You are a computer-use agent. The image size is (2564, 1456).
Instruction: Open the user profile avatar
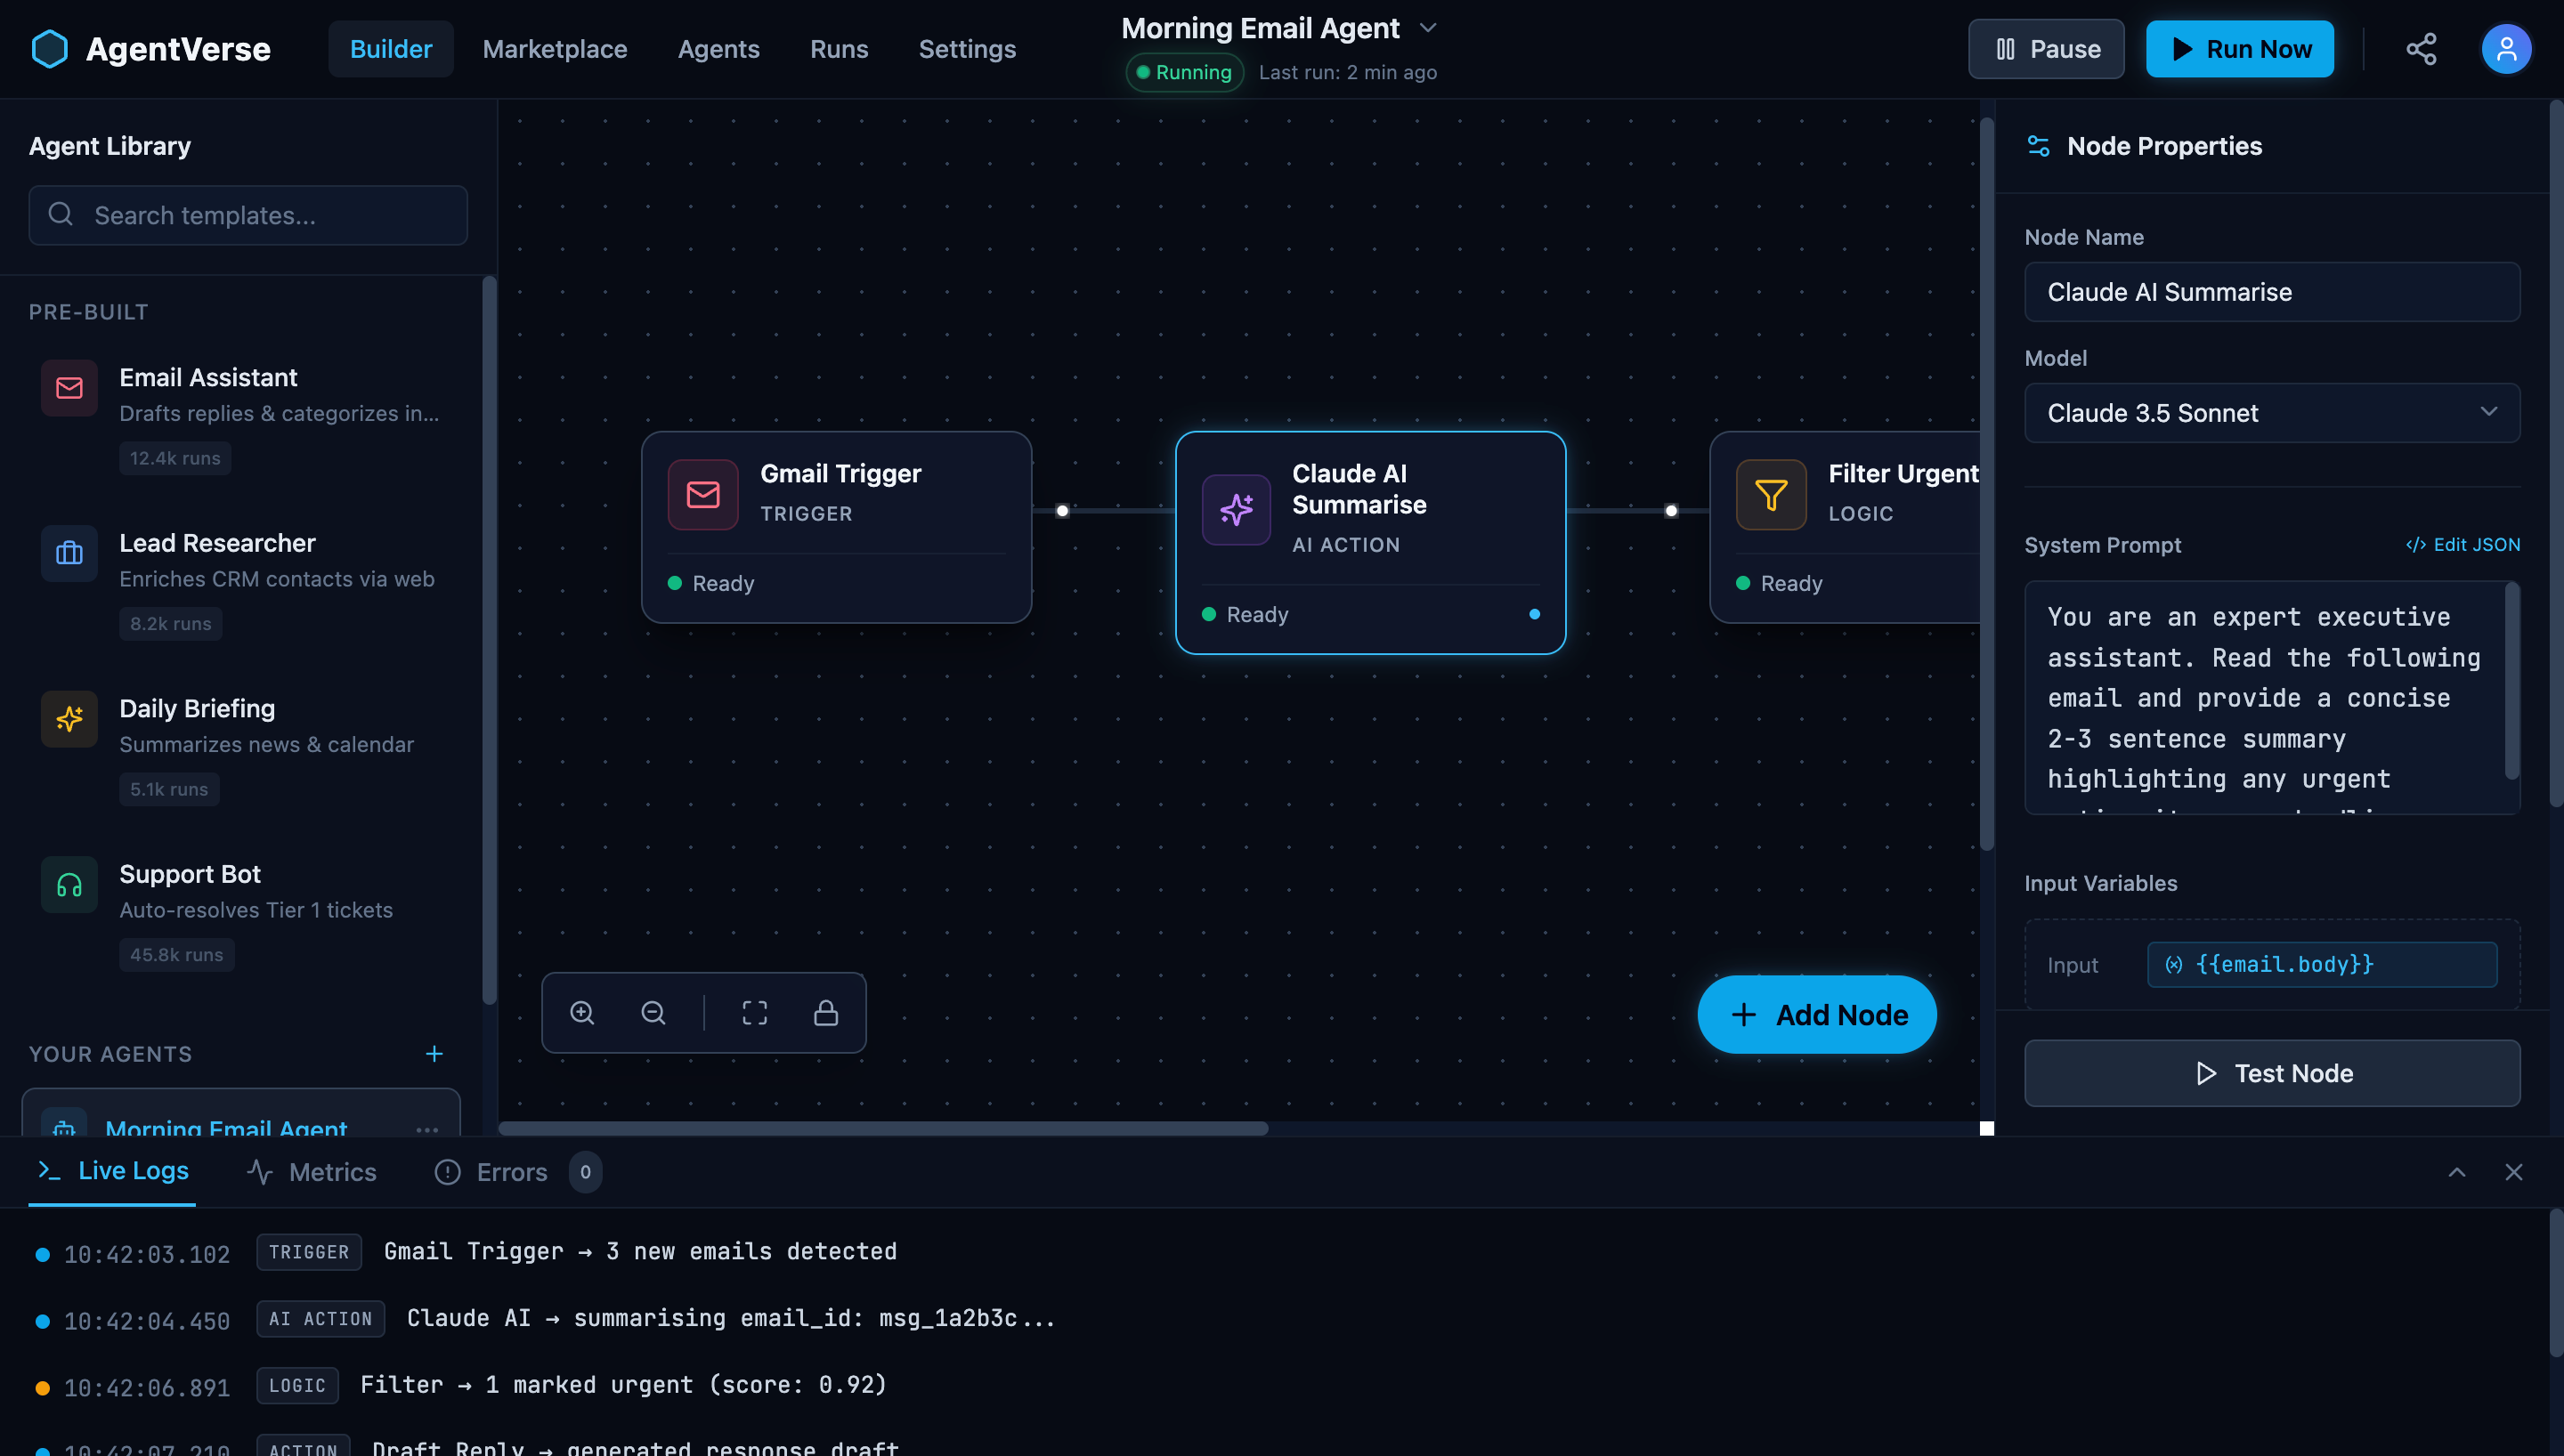pos(2506,49)
